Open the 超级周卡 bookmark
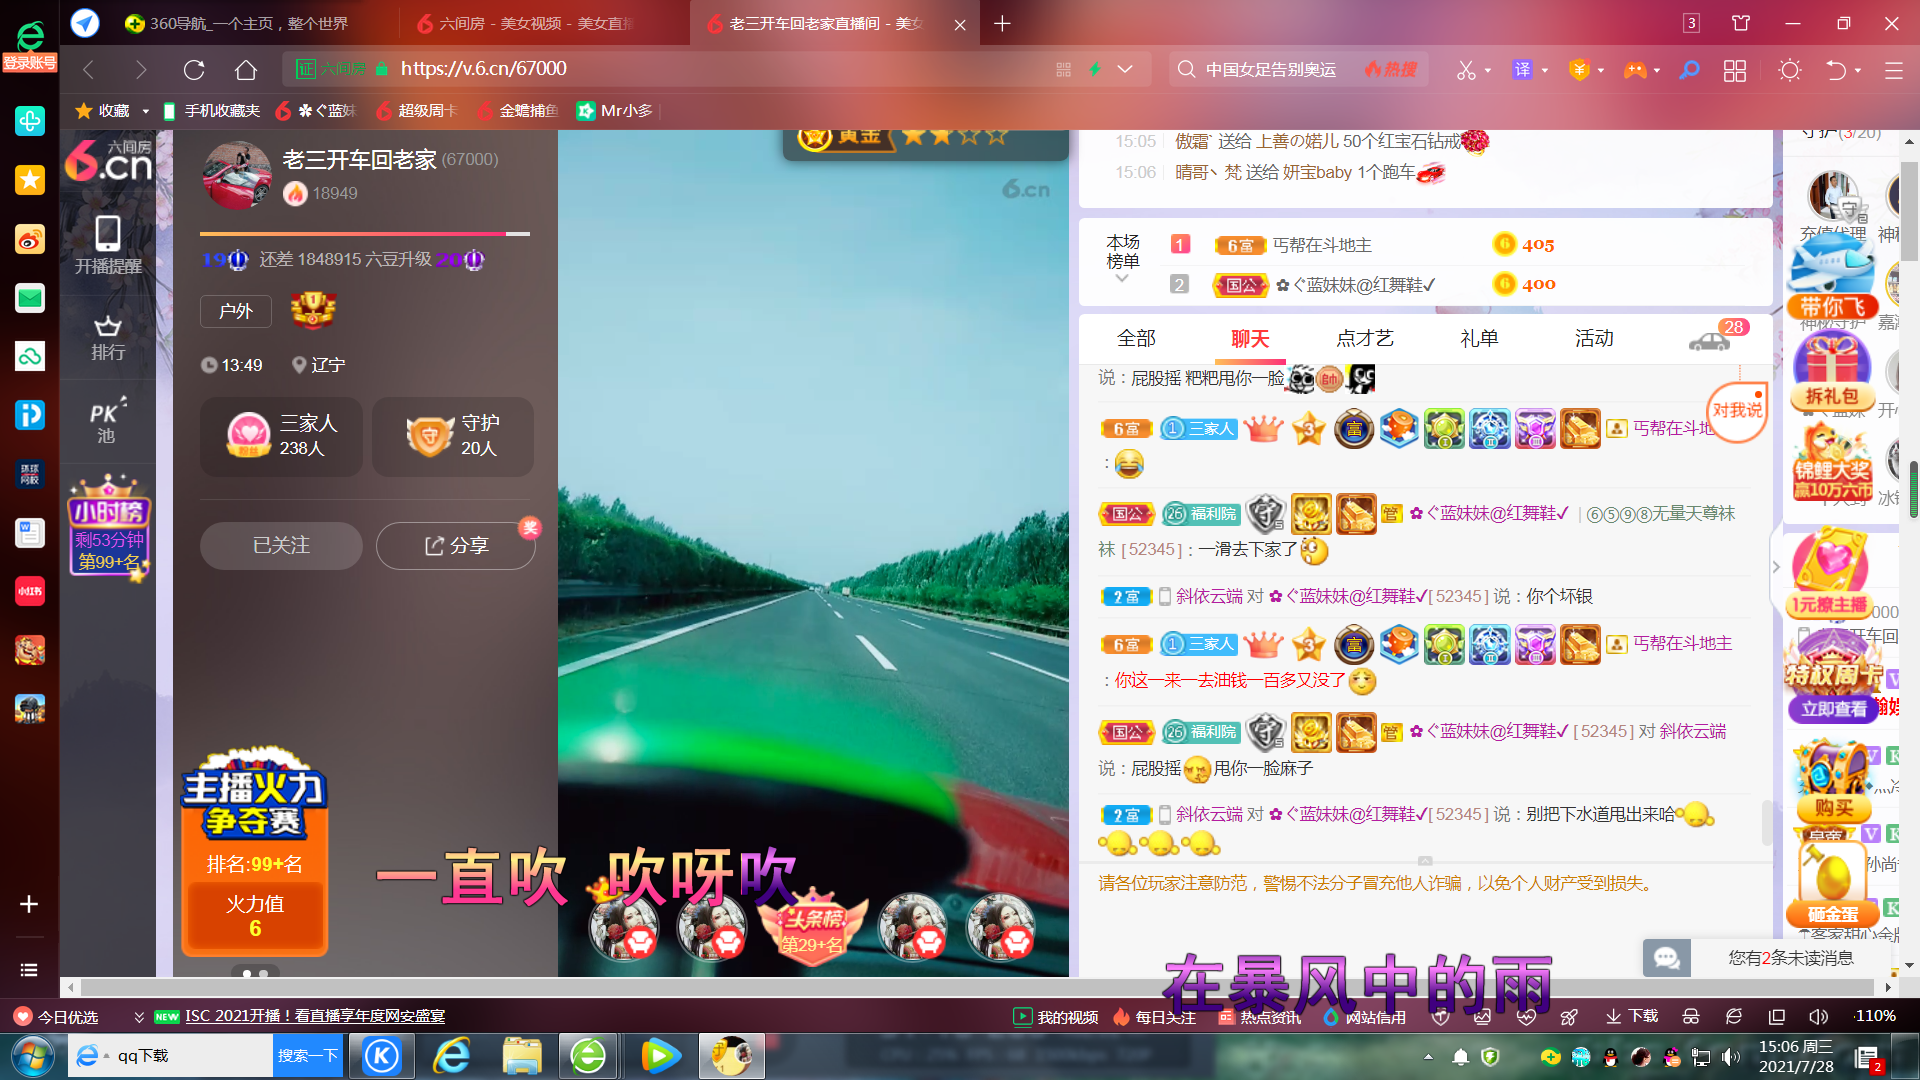The width and height of the screenshot is (1920, 1080). tap(416, 110)
